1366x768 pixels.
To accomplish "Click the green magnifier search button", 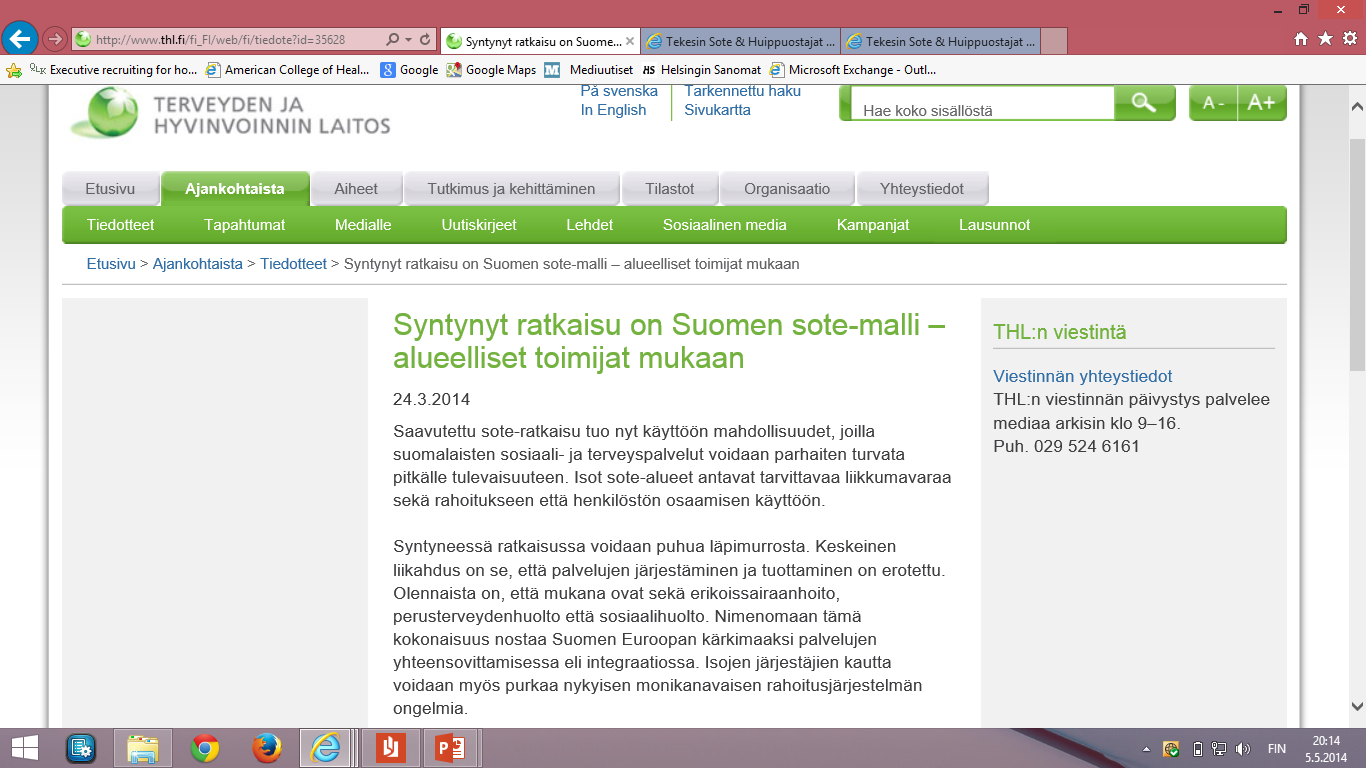I will 1144,103.
